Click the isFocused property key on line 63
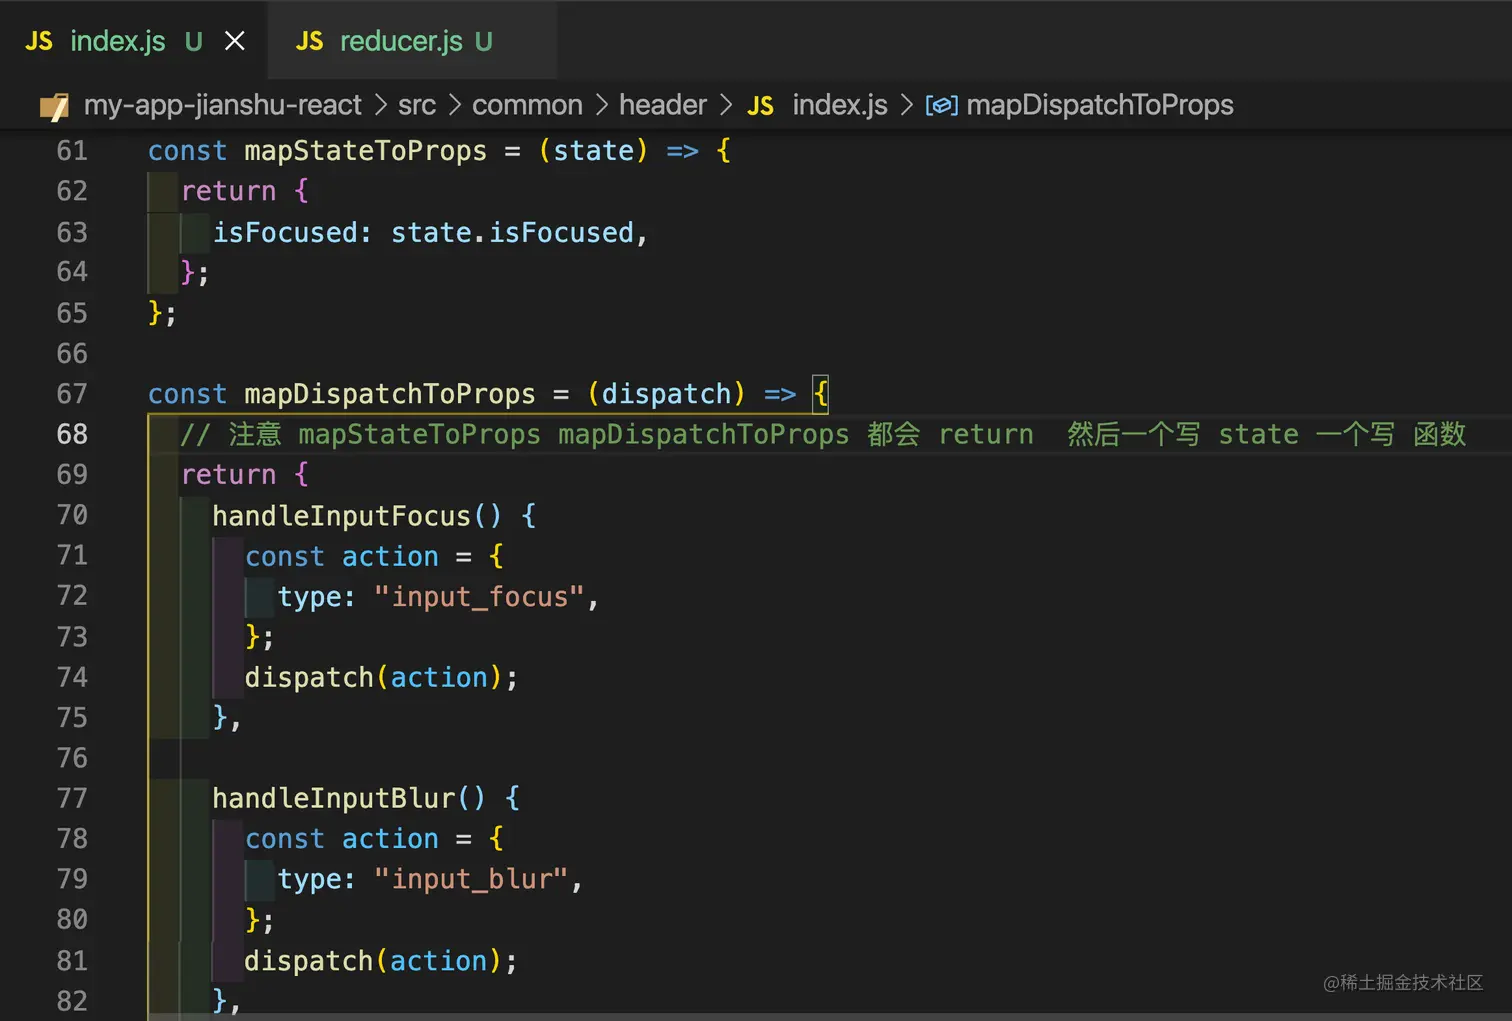 point(286,232)
